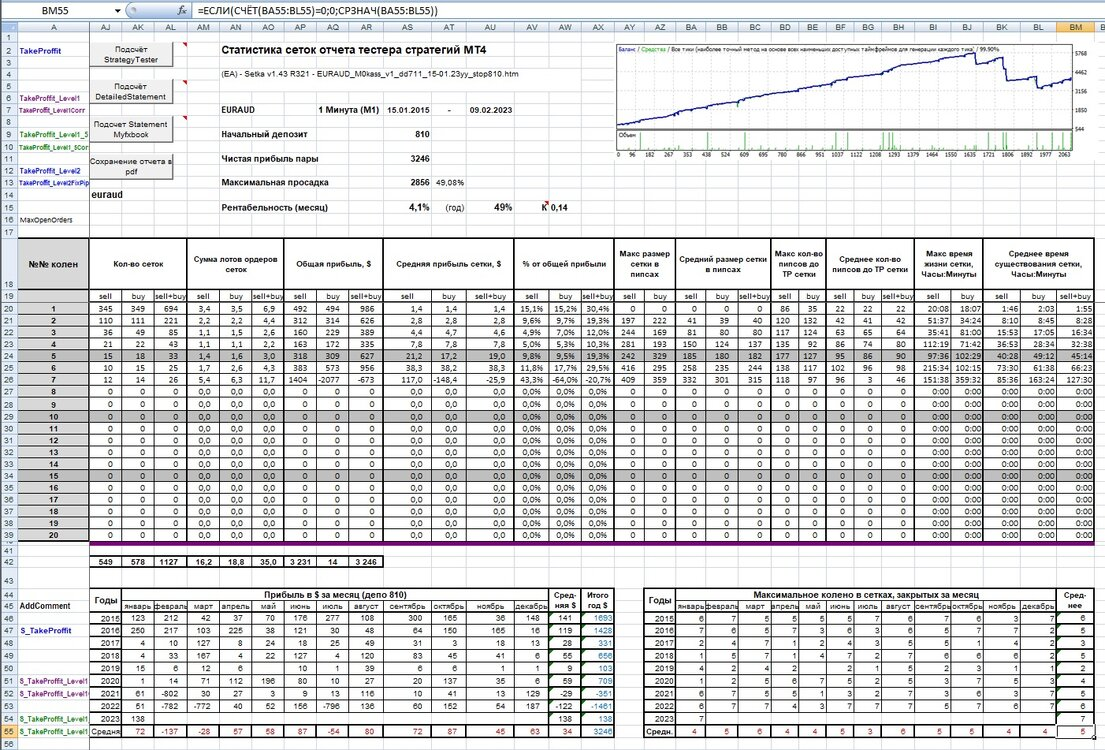
Task: Select the AddComment cell
Action: [x=54, y=606]
